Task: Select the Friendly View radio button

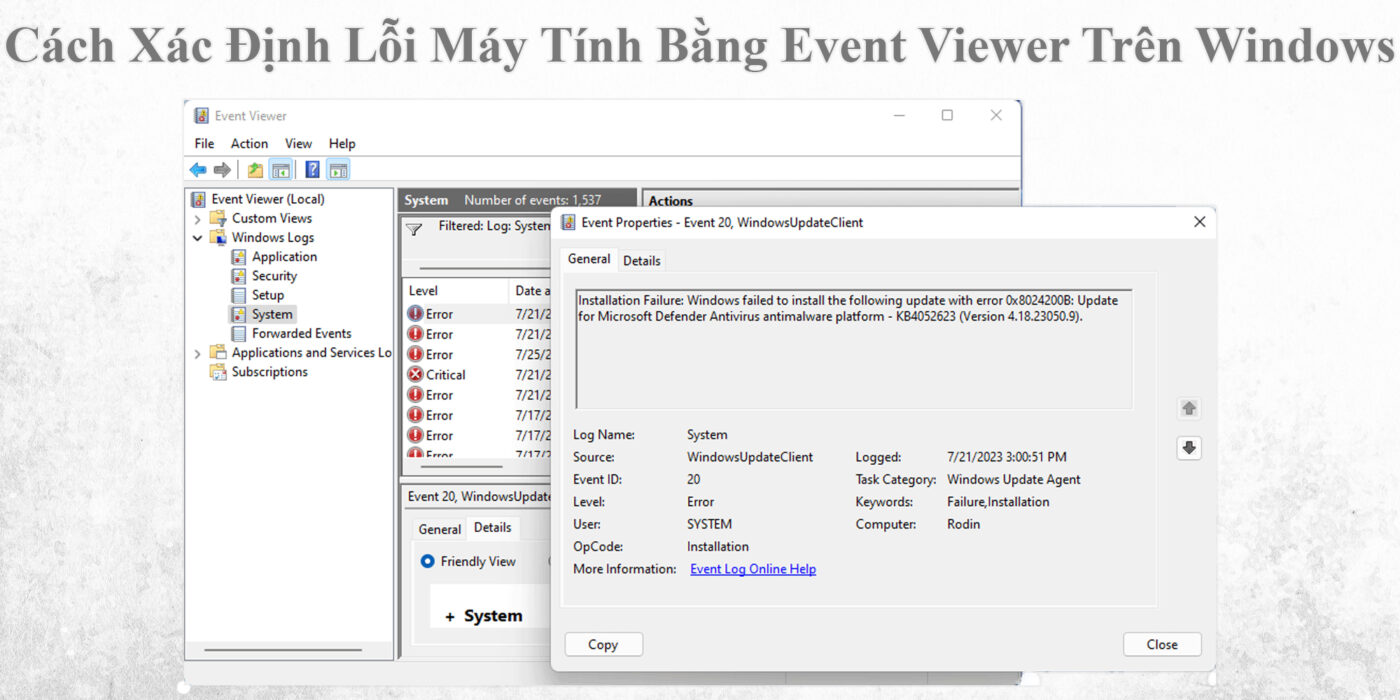Action: pos(428,561)
